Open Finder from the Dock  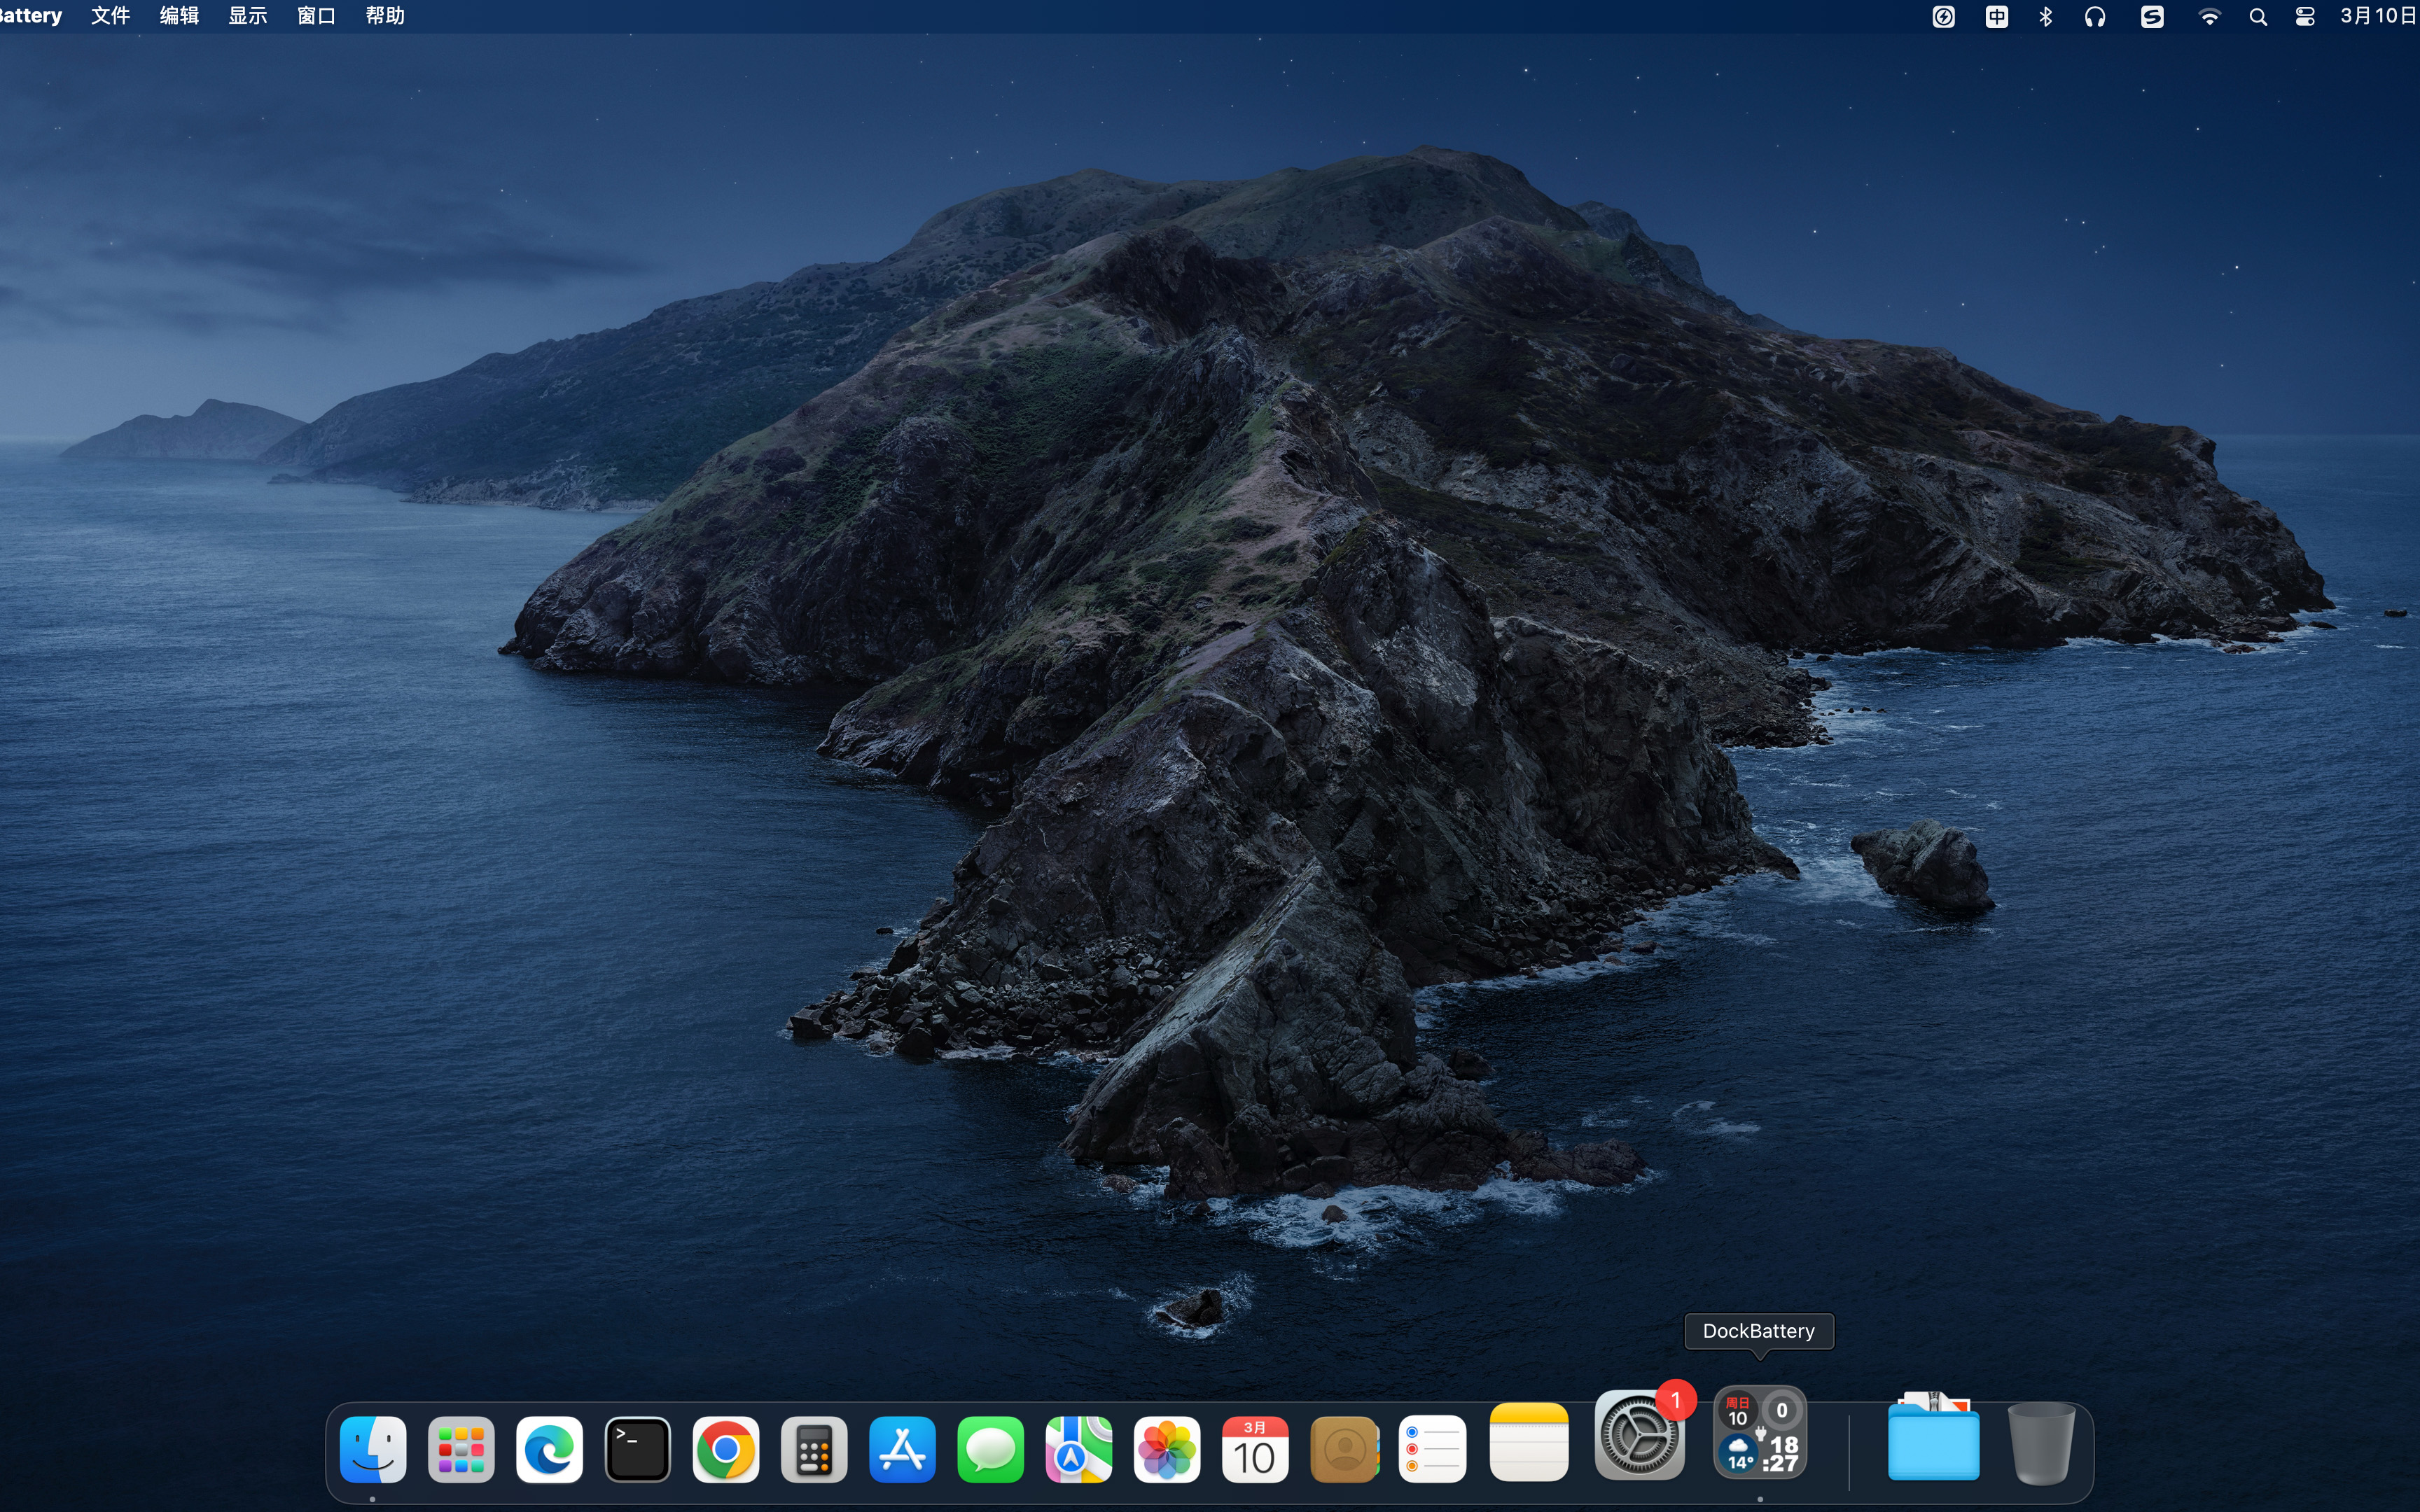pos(373,1449)
